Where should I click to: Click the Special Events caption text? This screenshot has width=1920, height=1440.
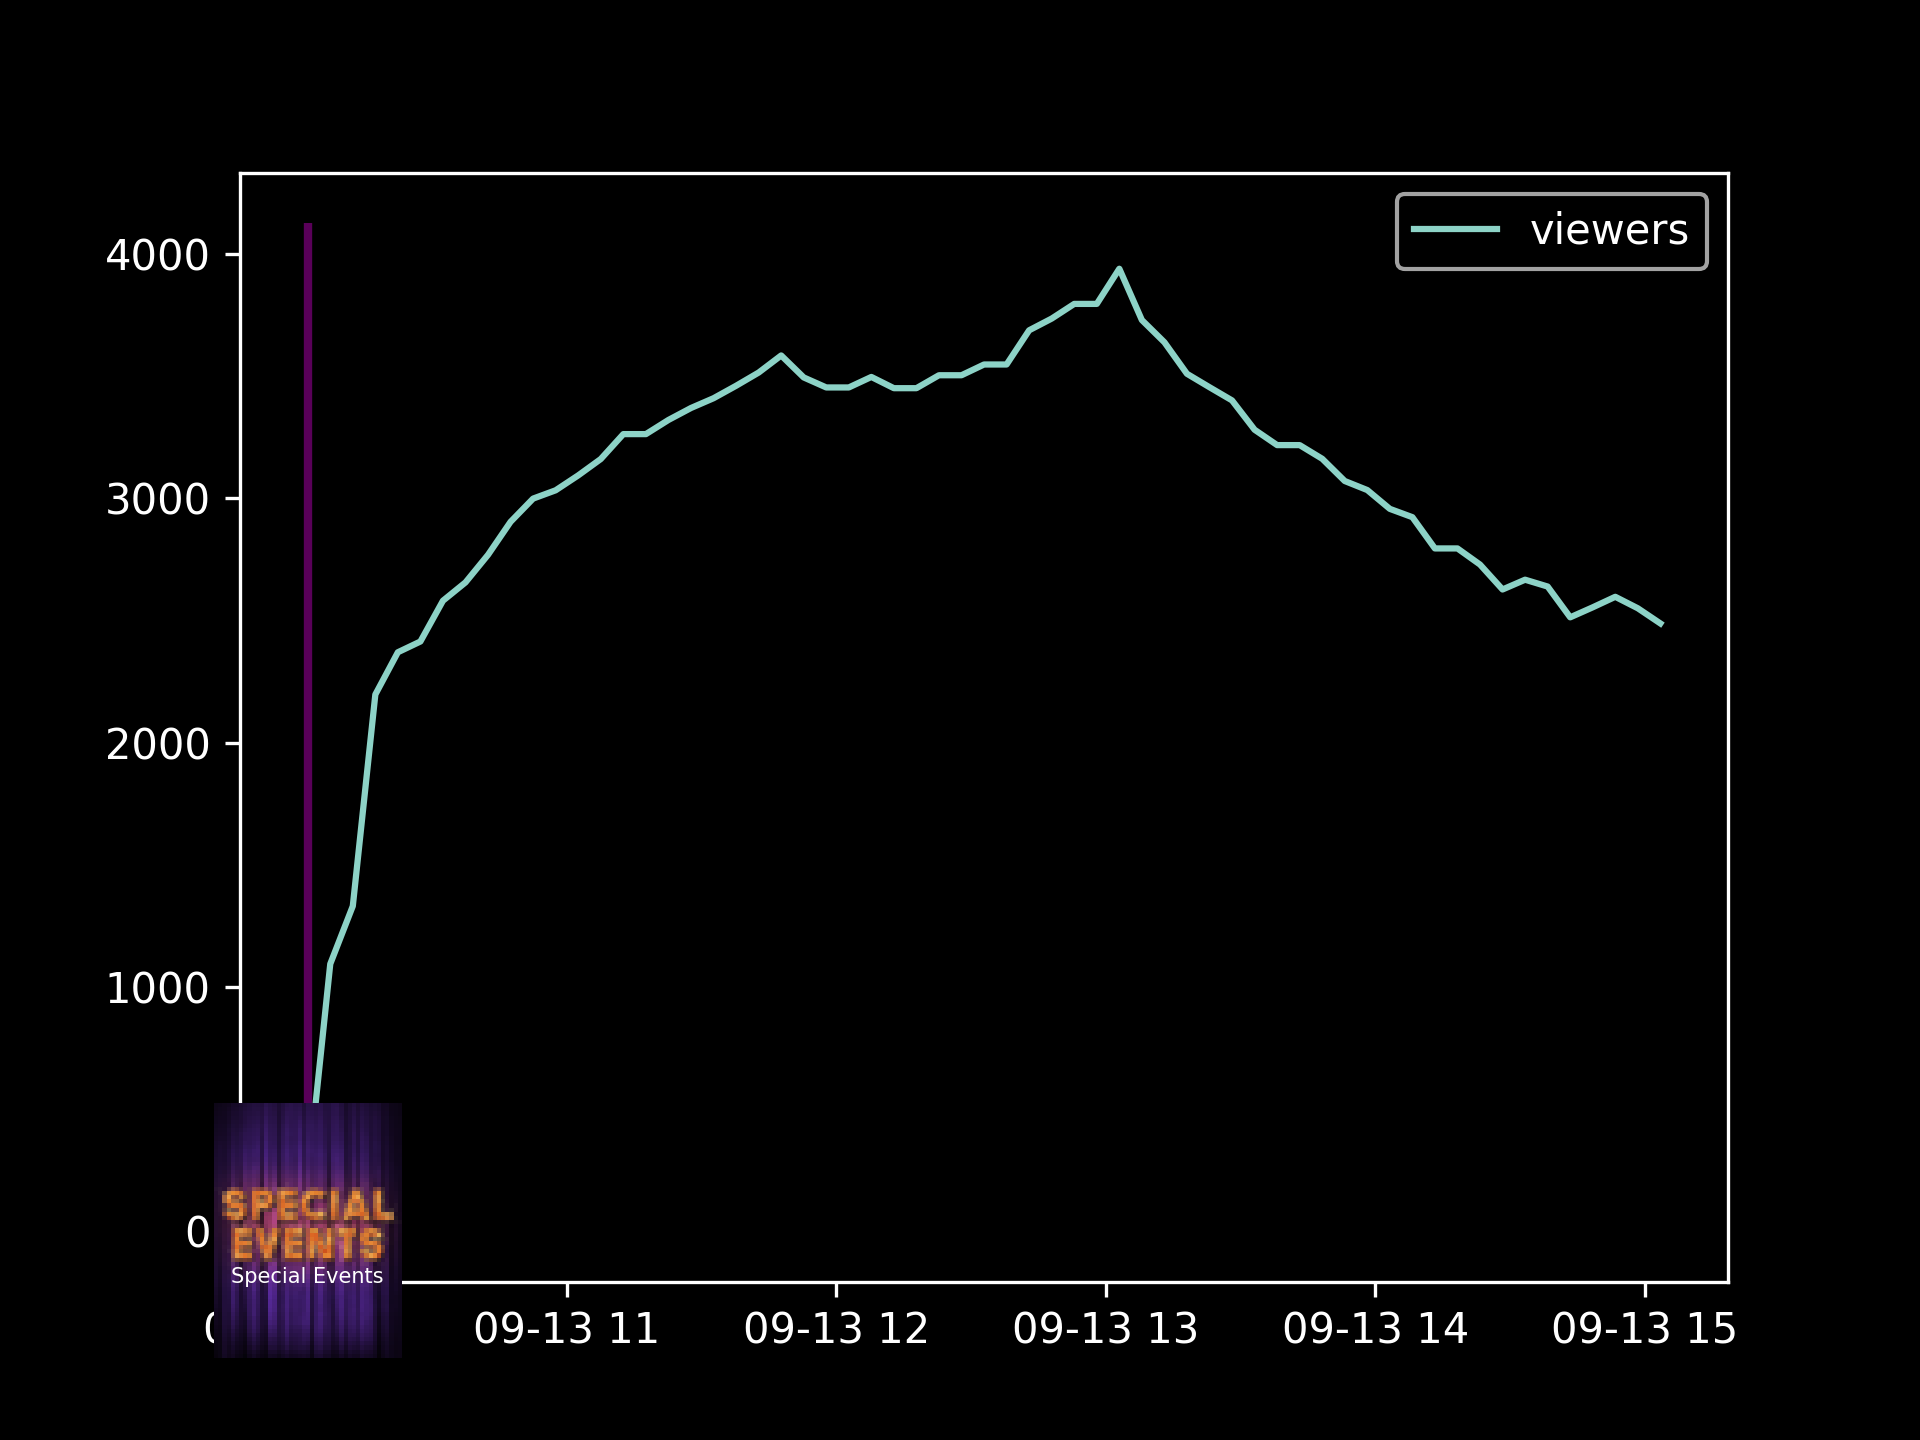307,1276
